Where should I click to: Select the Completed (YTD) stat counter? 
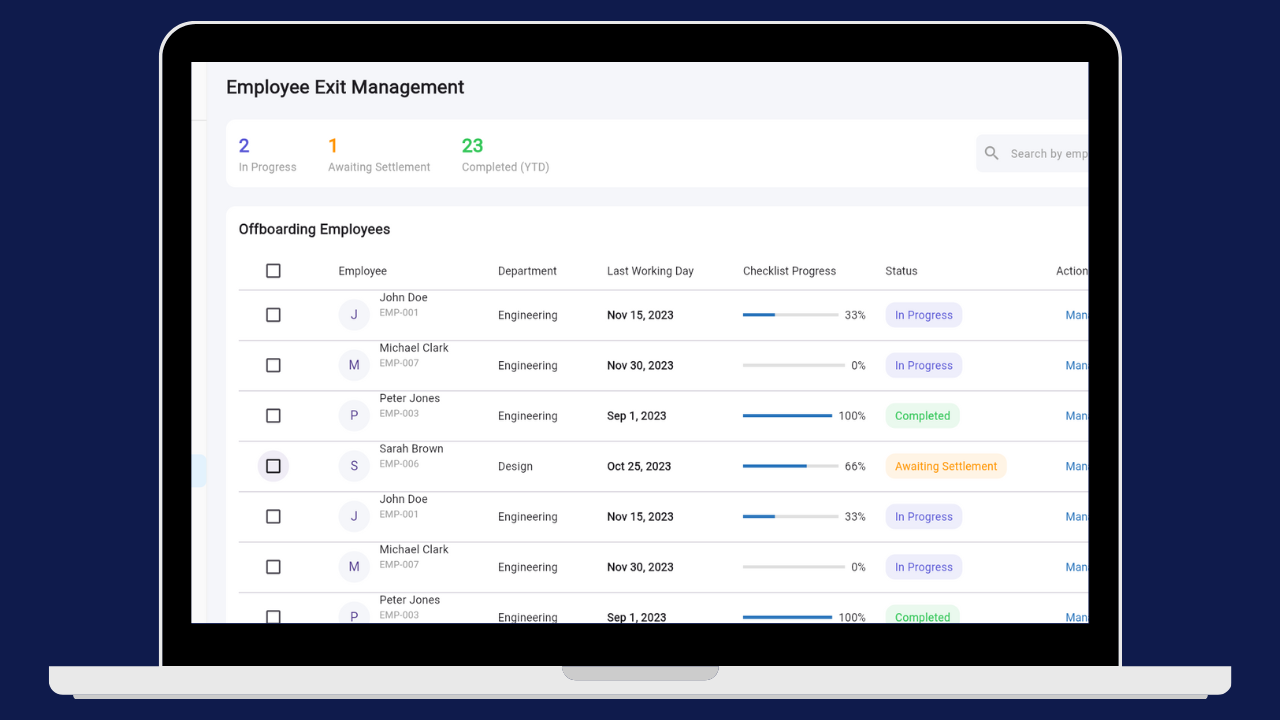[x=505, y=153]
